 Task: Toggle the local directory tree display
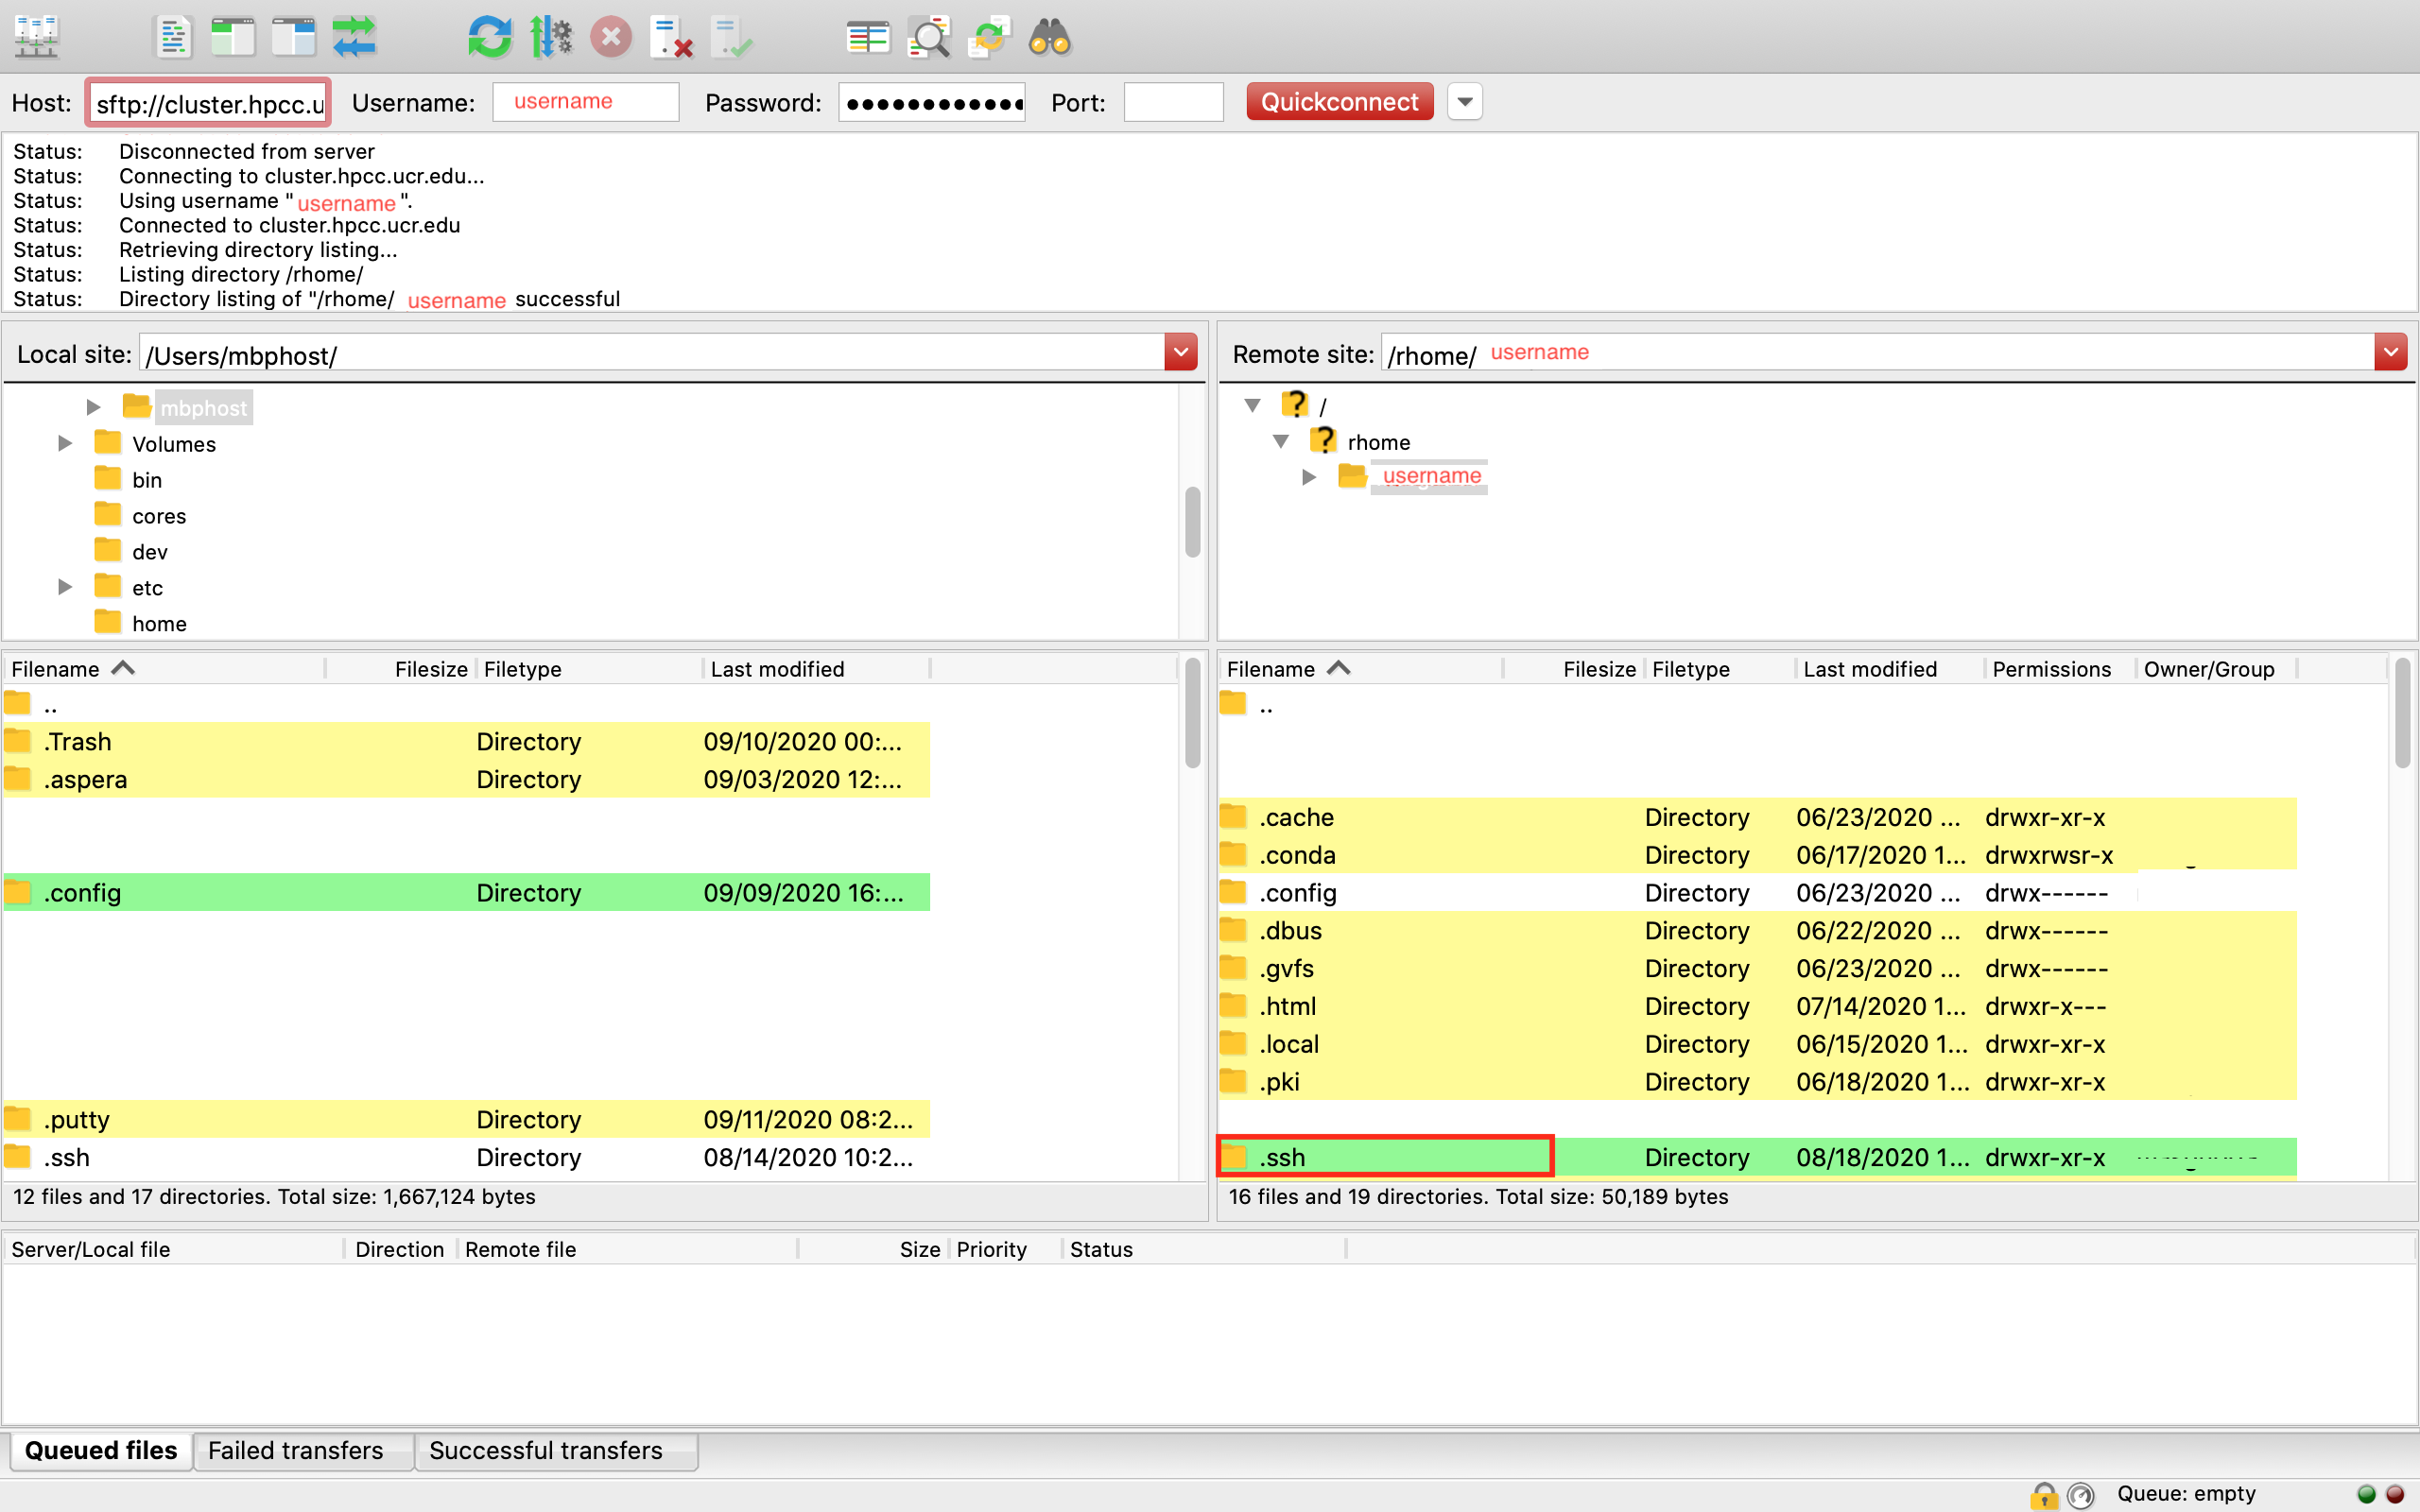[x=233, y=37]
